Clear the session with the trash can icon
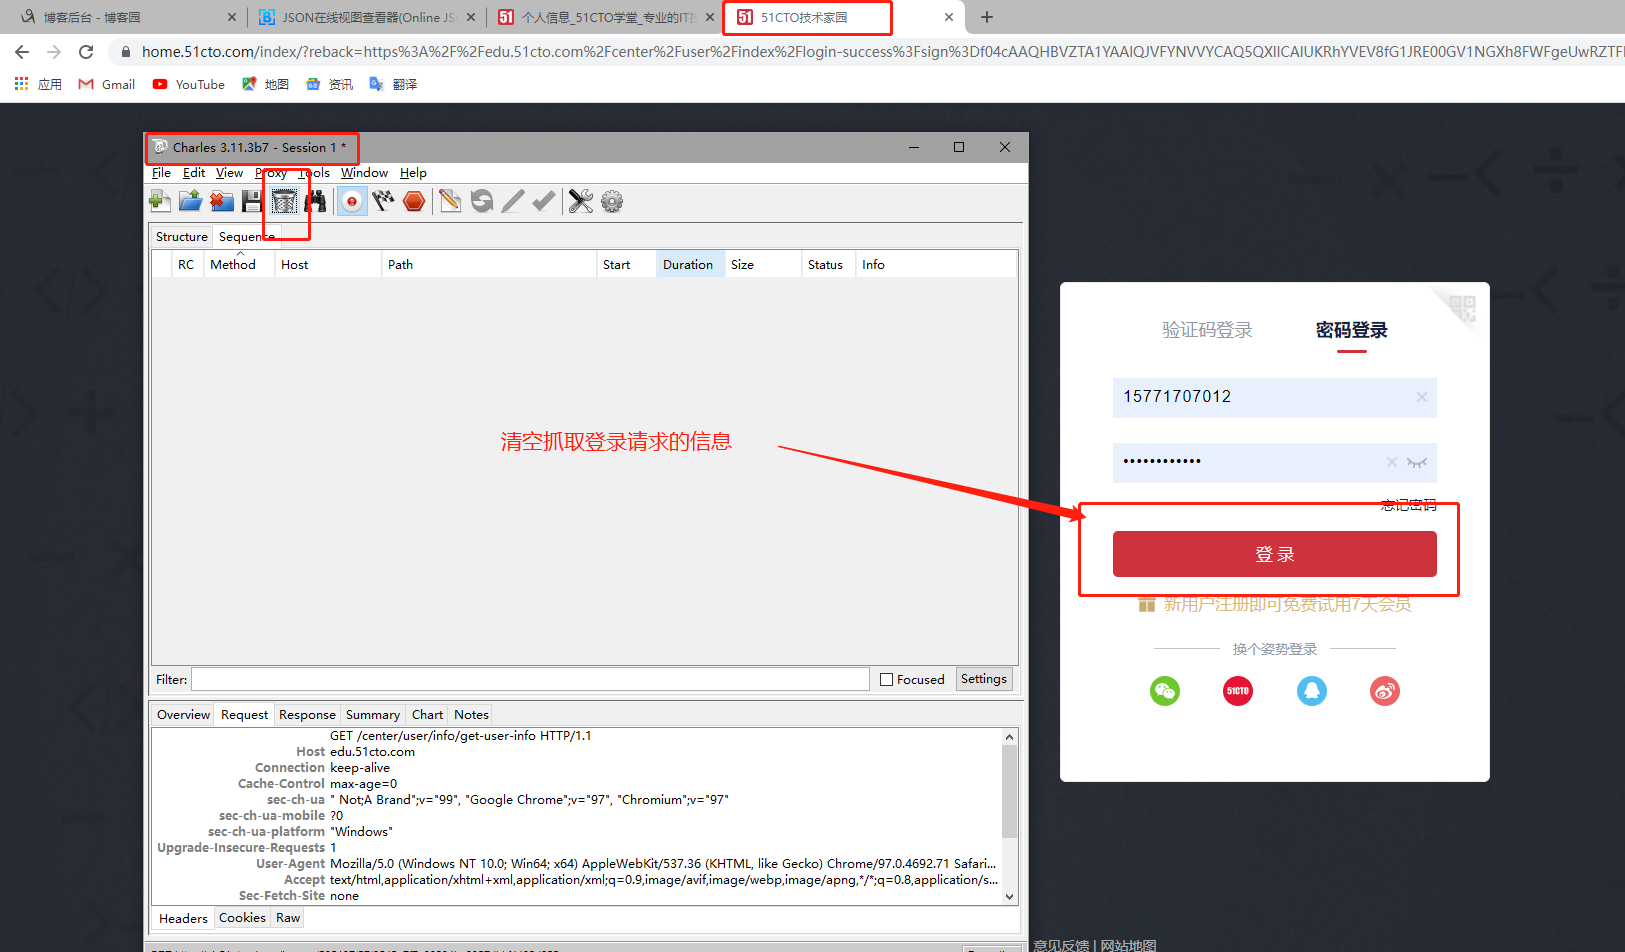This screenshot has height=952, width=1625. (x=284, y=201)
